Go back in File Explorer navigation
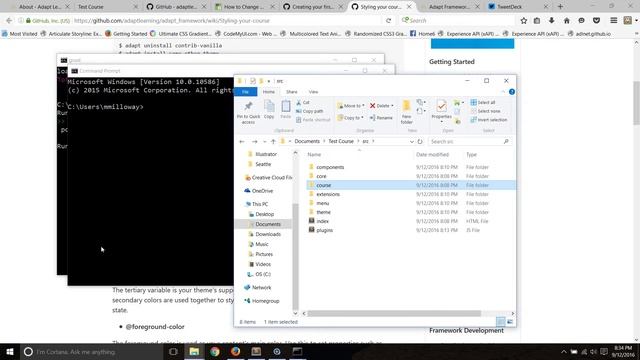 click(242, 142)
